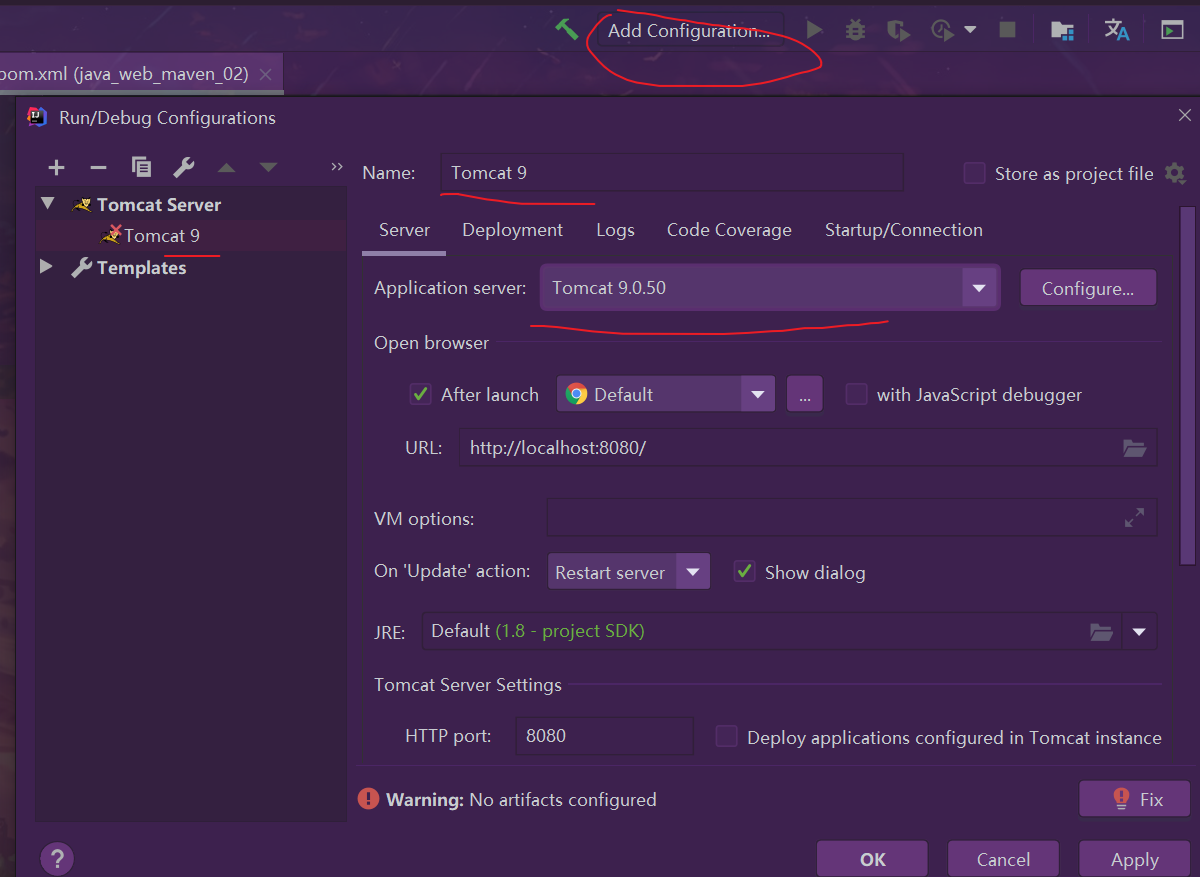Move configuration up arrow
Screen dimensions: 1200x877
click(x=226, y=167)
